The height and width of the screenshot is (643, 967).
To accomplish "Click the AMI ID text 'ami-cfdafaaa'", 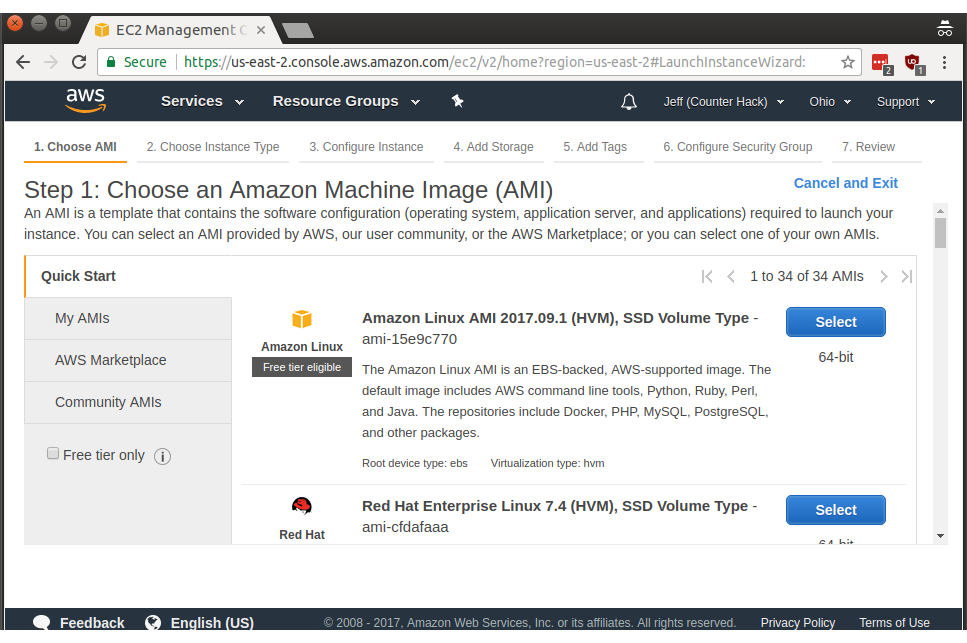I will coord(405,527).
